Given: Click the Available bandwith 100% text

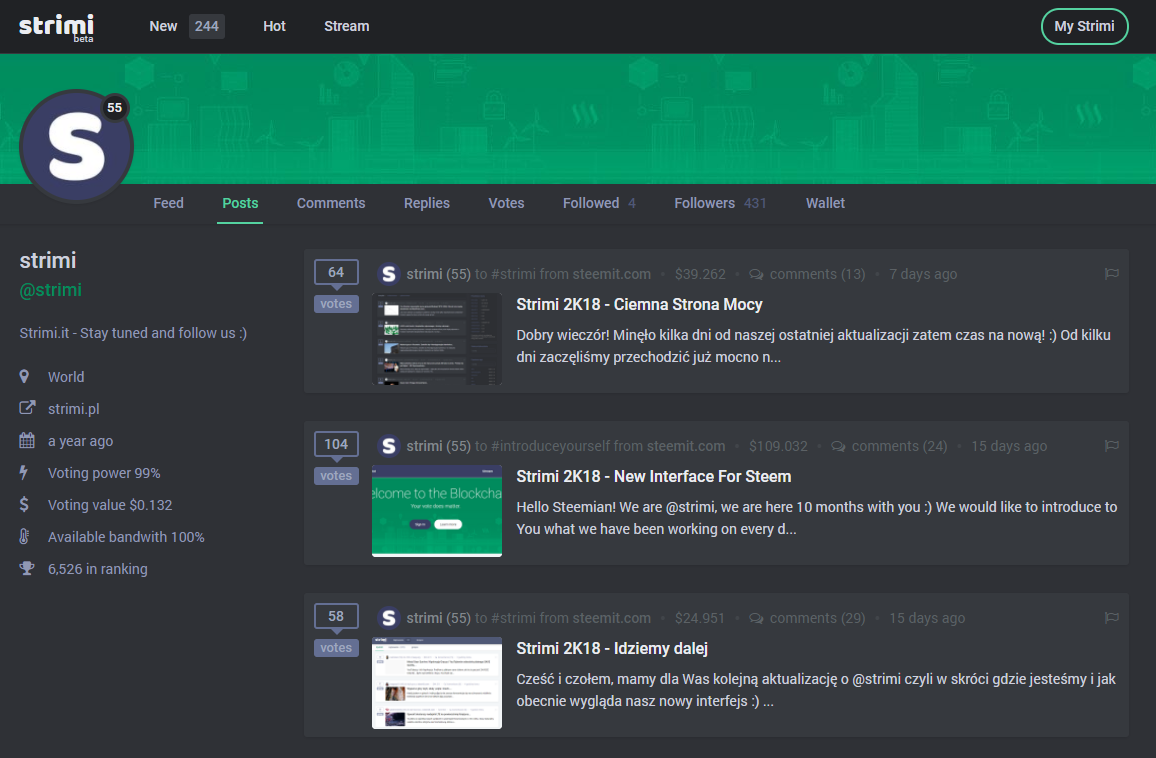Looking at the screenshot, I should 126,537.
